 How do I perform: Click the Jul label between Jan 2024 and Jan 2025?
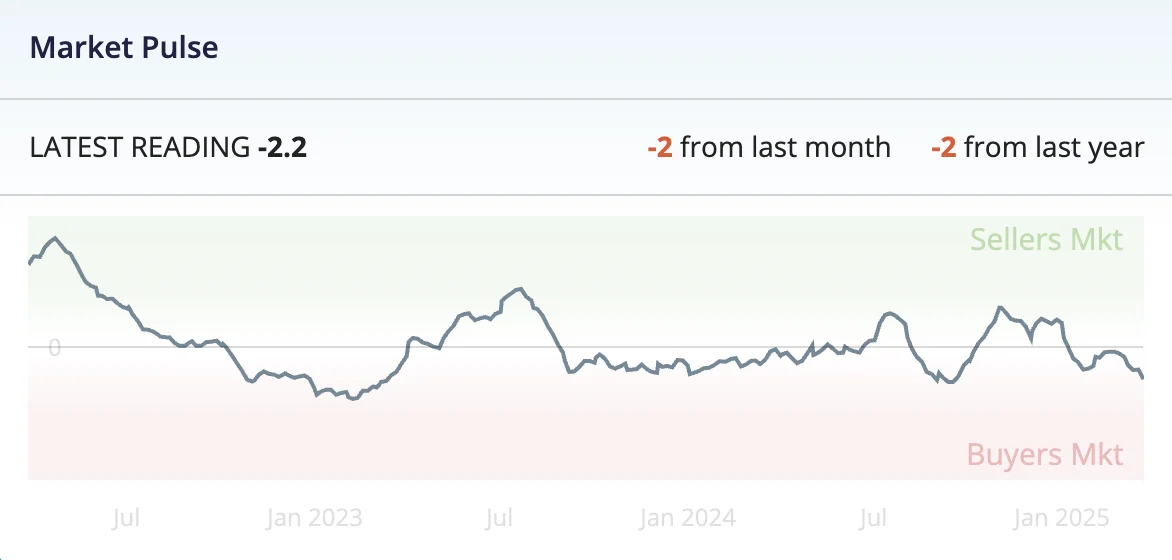pos(873,518)
